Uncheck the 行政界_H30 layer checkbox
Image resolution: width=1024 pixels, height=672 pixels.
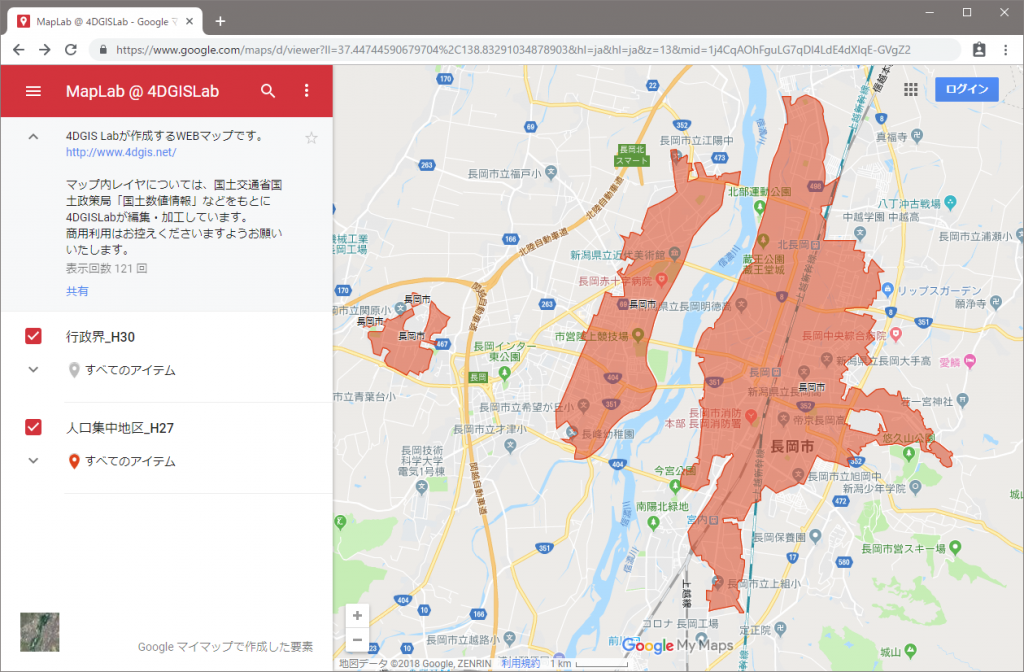pyautogui.click(x=33, y=336)
